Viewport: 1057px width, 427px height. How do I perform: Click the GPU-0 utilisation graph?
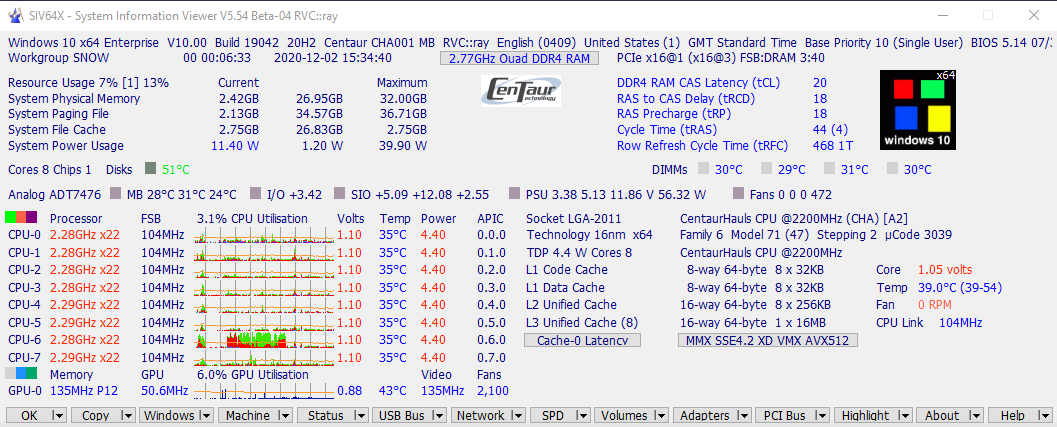(263, 391)
